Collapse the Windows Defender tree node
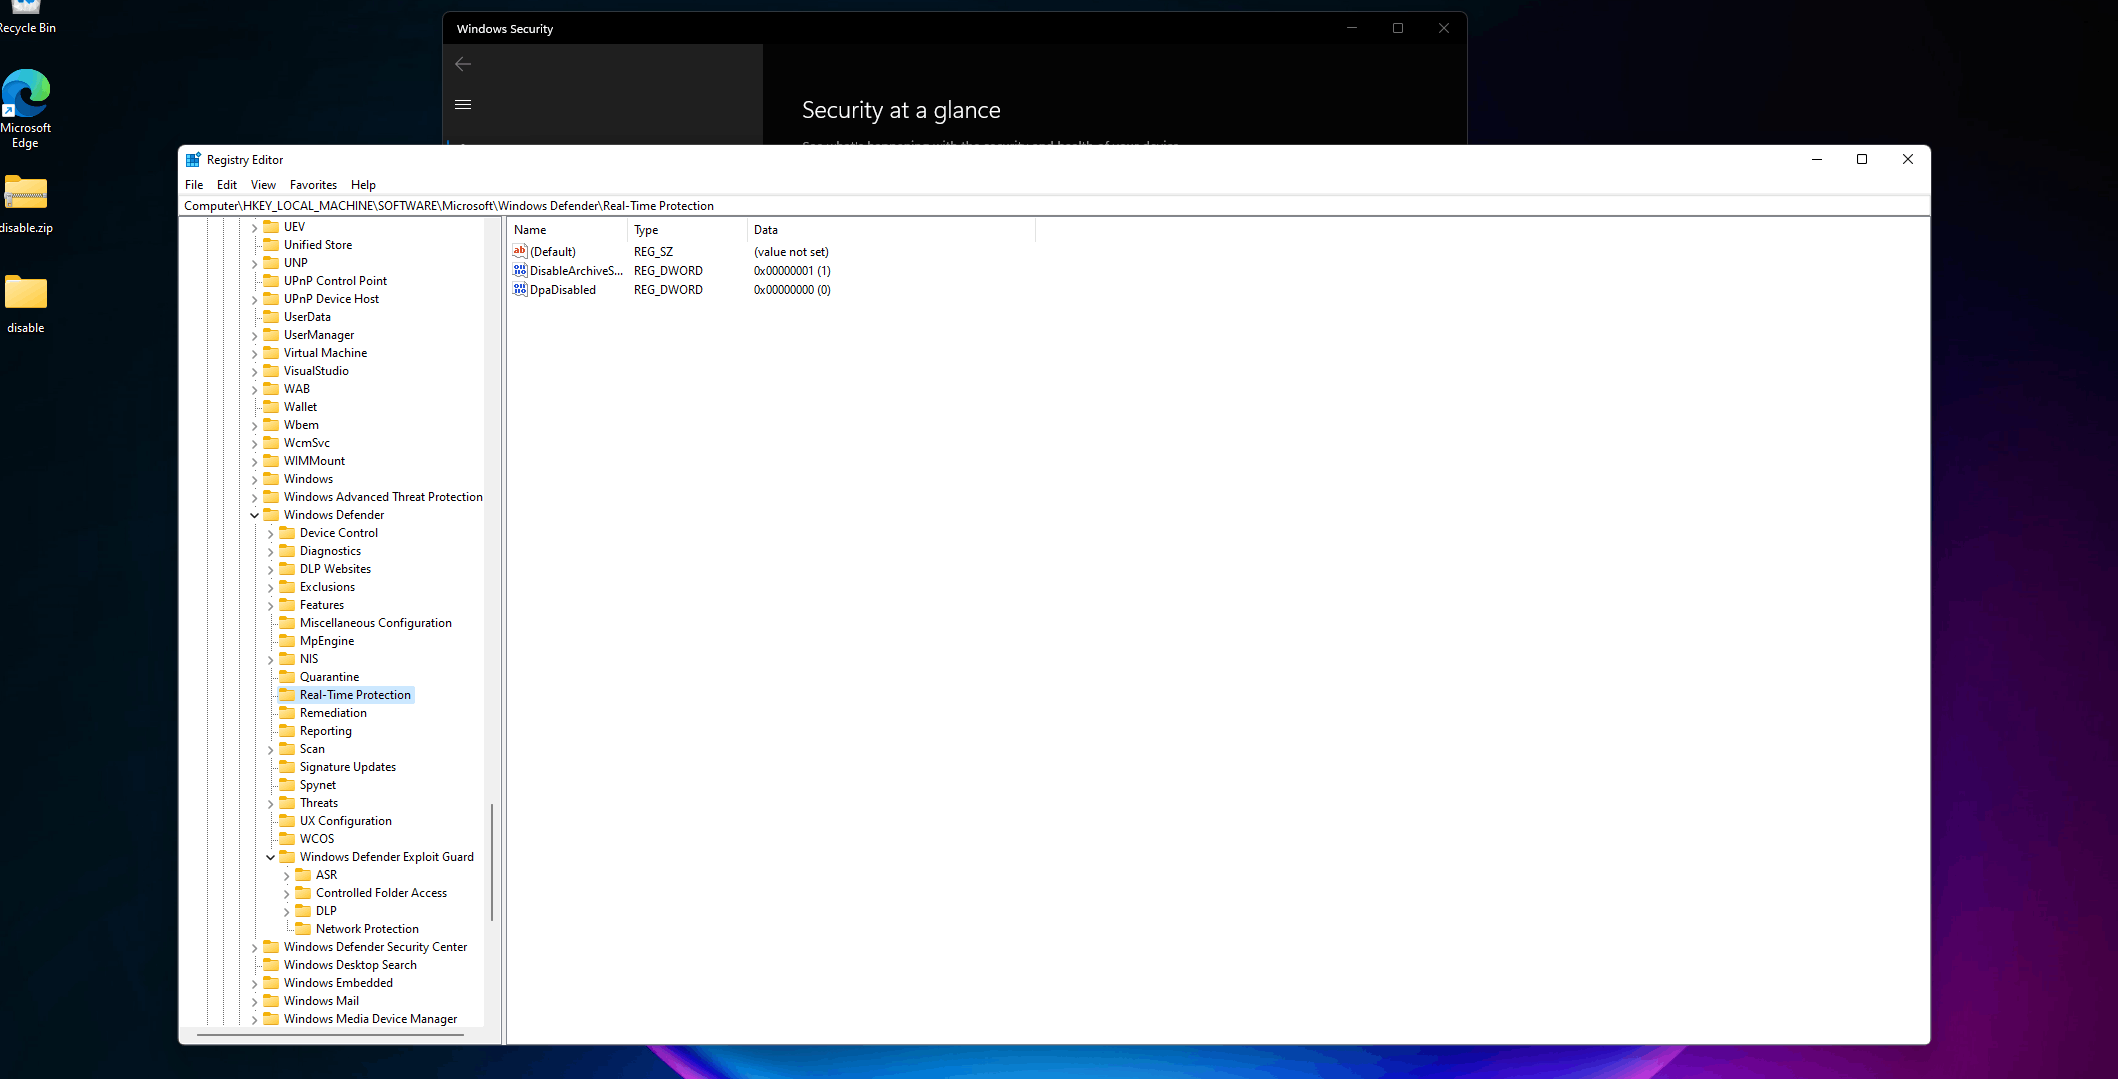 coord(254,516)
